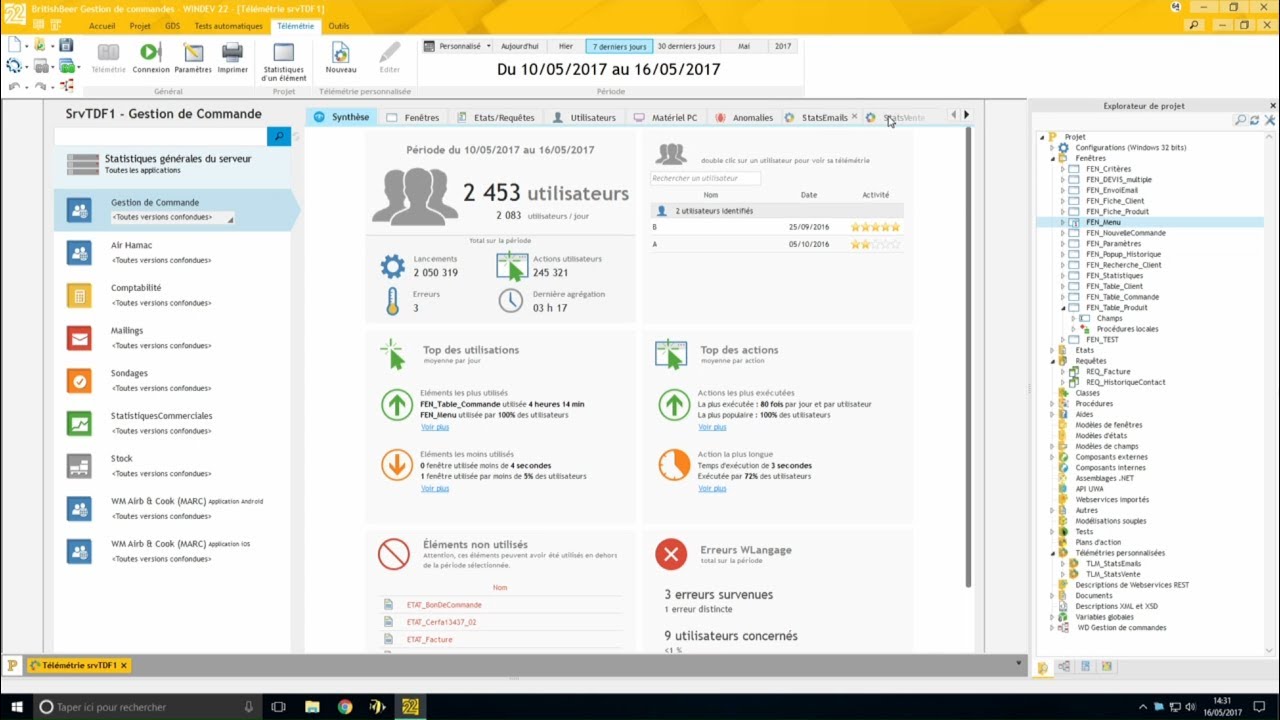The height and width of the screenshot is (720, 1280).
Task: Select FEN_Menu in project explorer
Action: (x=1103, y=222)
